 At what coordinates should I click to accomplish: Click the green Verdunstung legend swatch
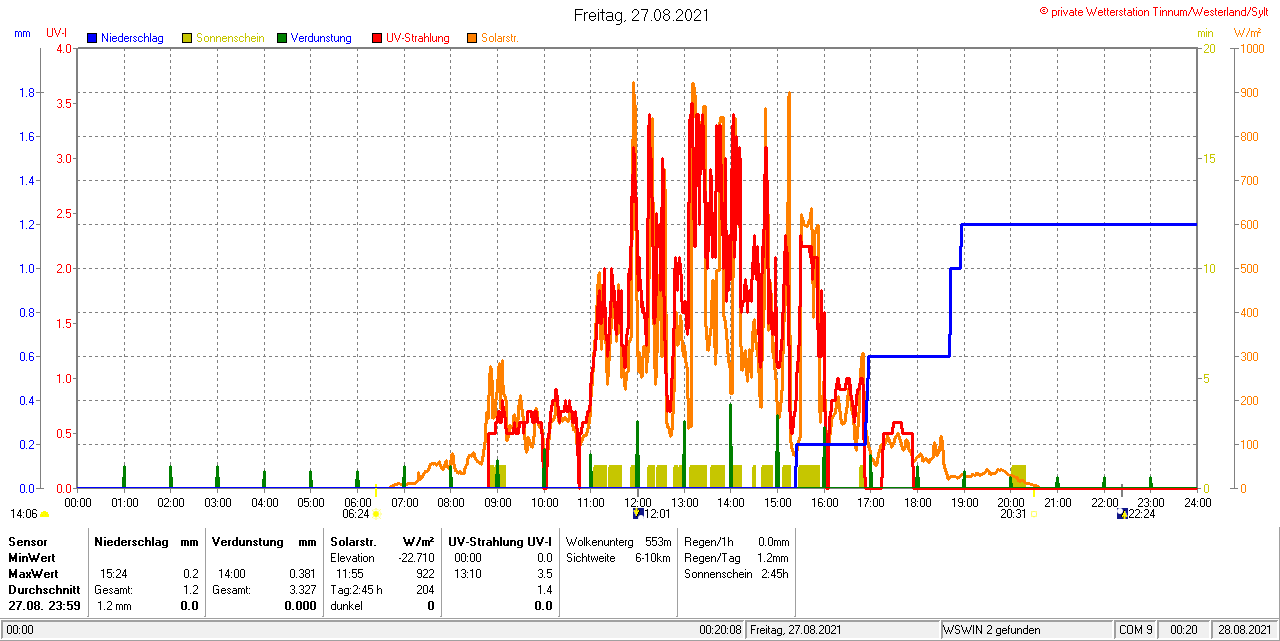[282, 38]
